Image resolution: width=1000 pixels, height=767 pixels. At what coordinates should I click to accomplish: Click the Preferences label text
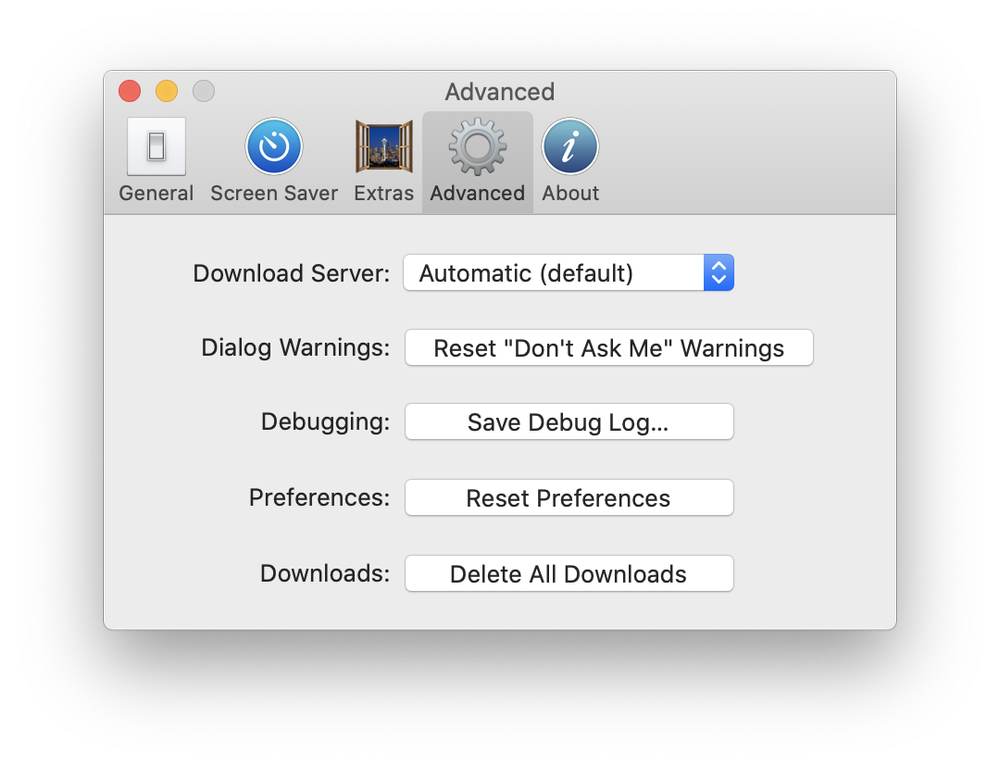tap(320, 497)
